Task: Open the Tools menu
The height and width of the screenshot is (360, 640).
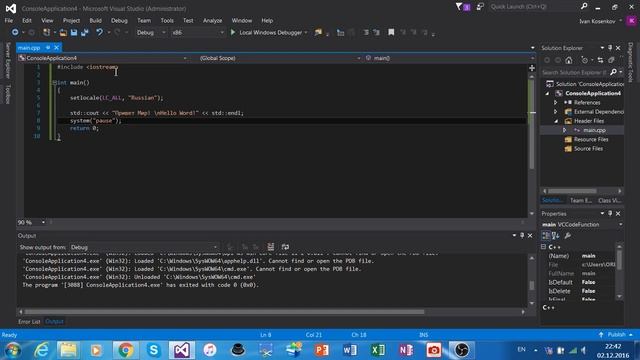Action: (x=167, y=20)
